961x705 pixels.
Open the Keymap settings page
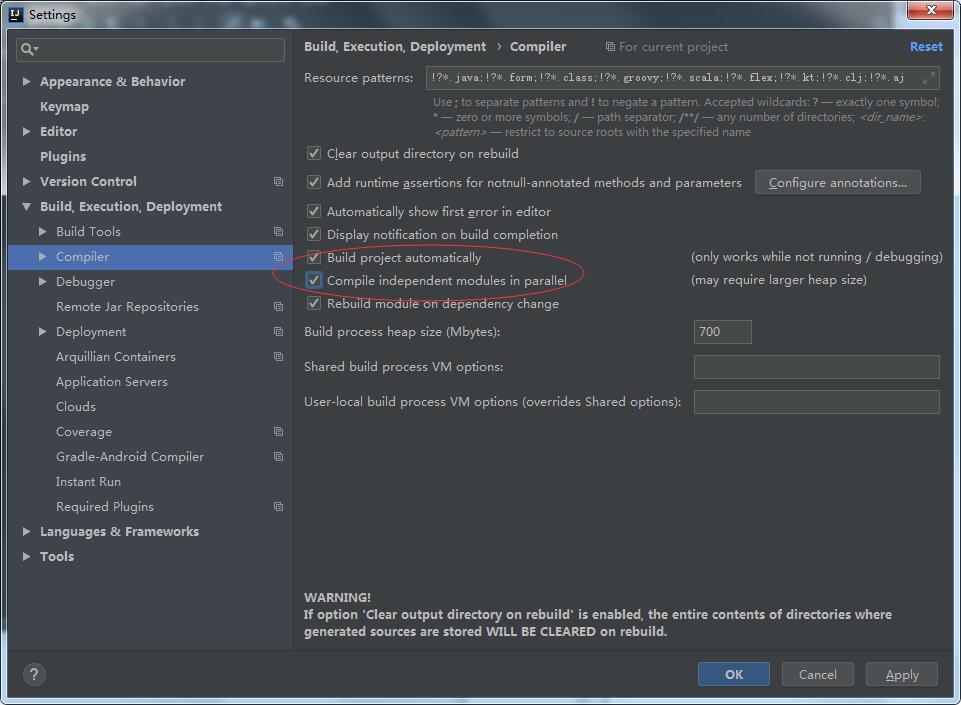pos(64,107)
